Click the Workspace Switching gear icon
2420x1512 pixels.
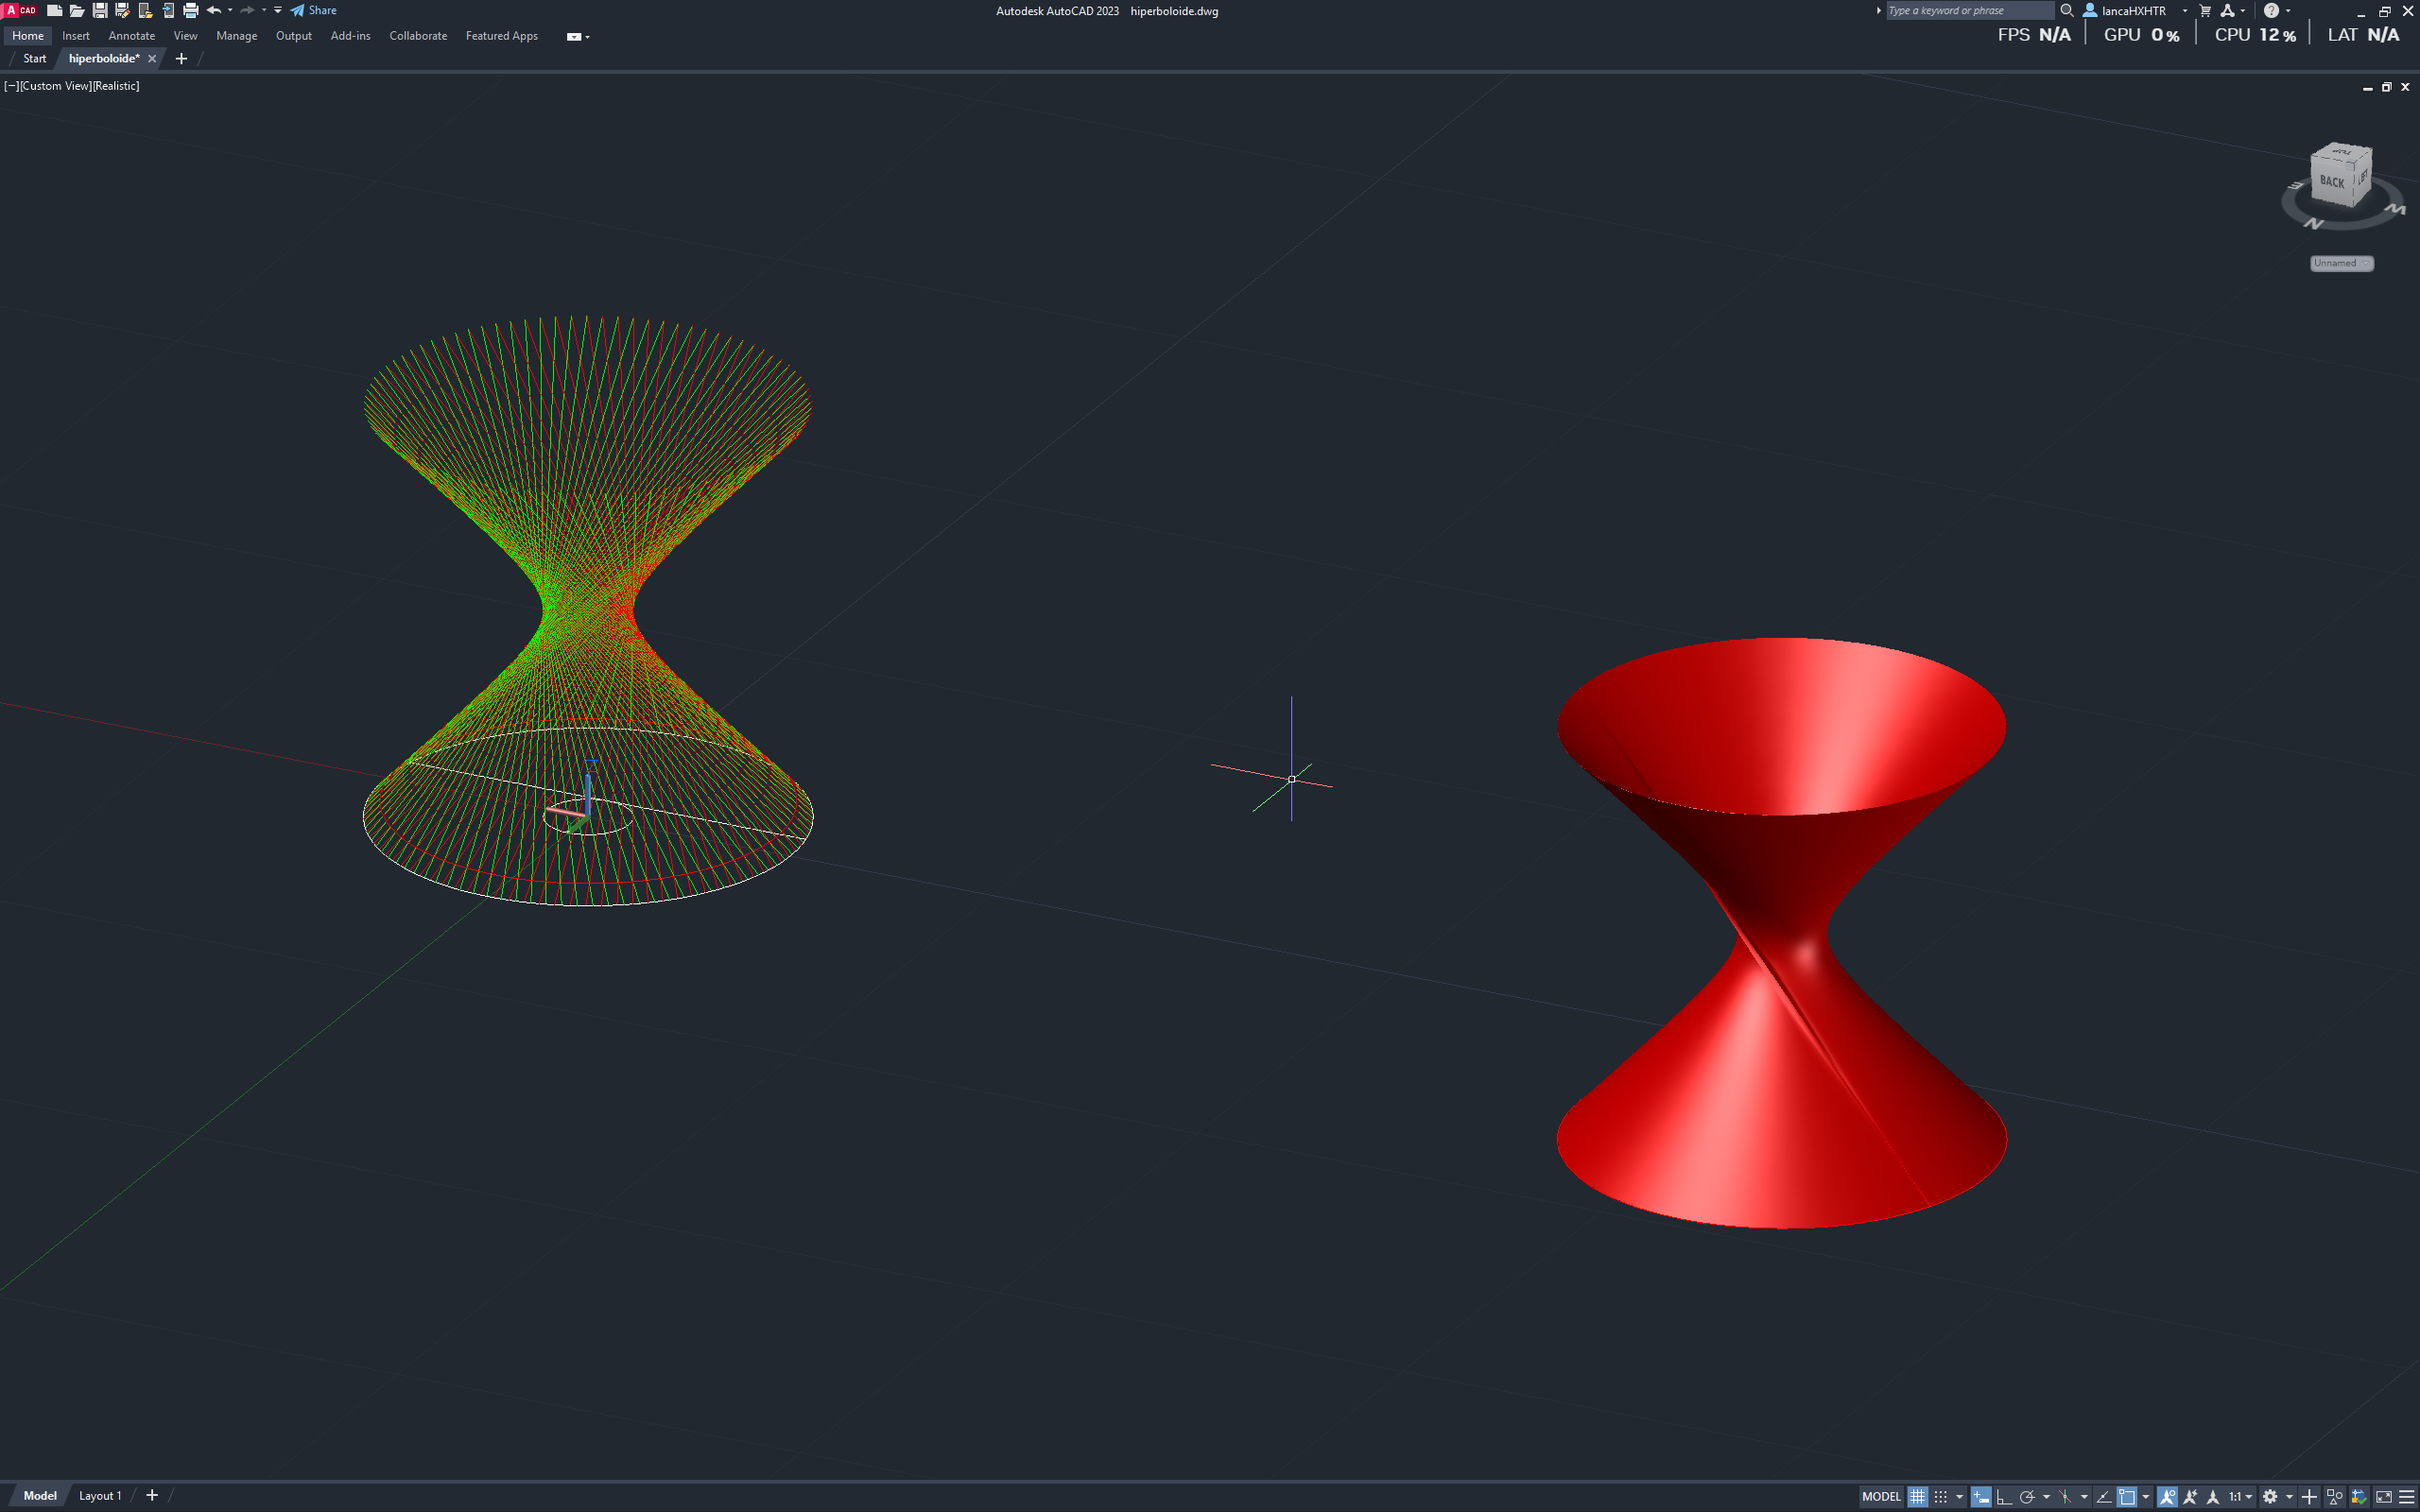coord(2270,1497)
